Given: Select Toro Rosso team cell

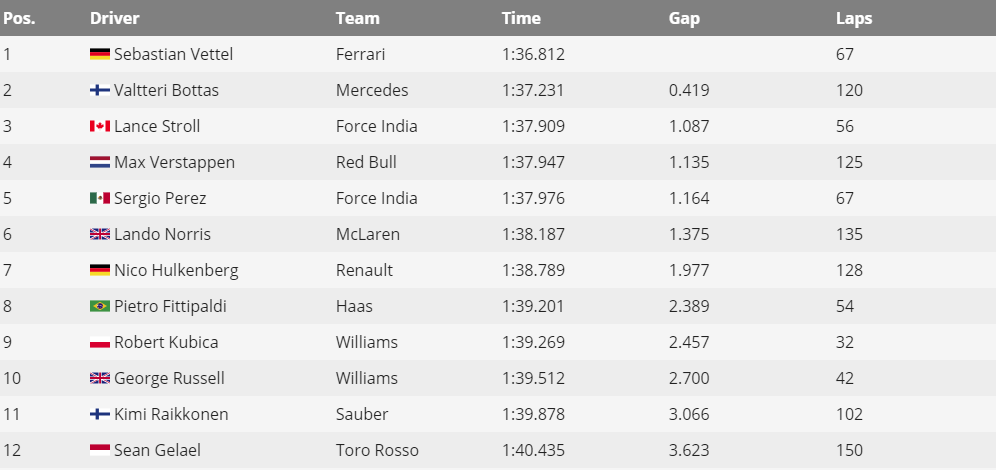Looking at the screenshot, I should point(377,450).
